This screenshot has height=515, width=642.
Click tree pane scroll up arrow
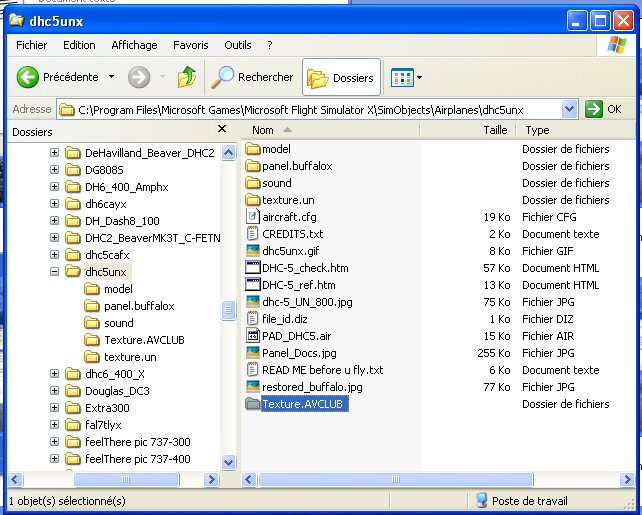point(228,153)
